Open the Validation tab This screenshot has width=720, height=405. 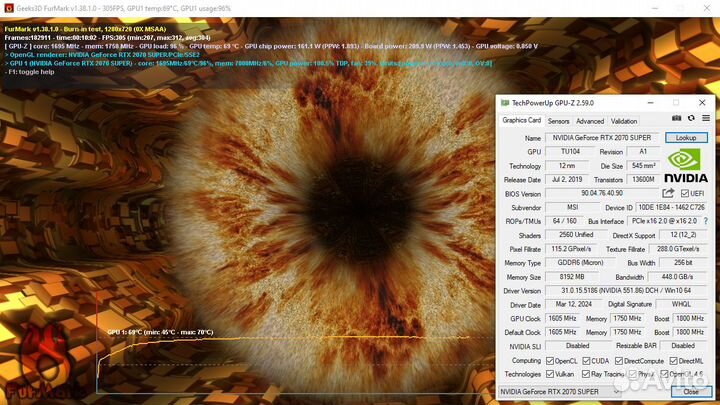[623, 121]
